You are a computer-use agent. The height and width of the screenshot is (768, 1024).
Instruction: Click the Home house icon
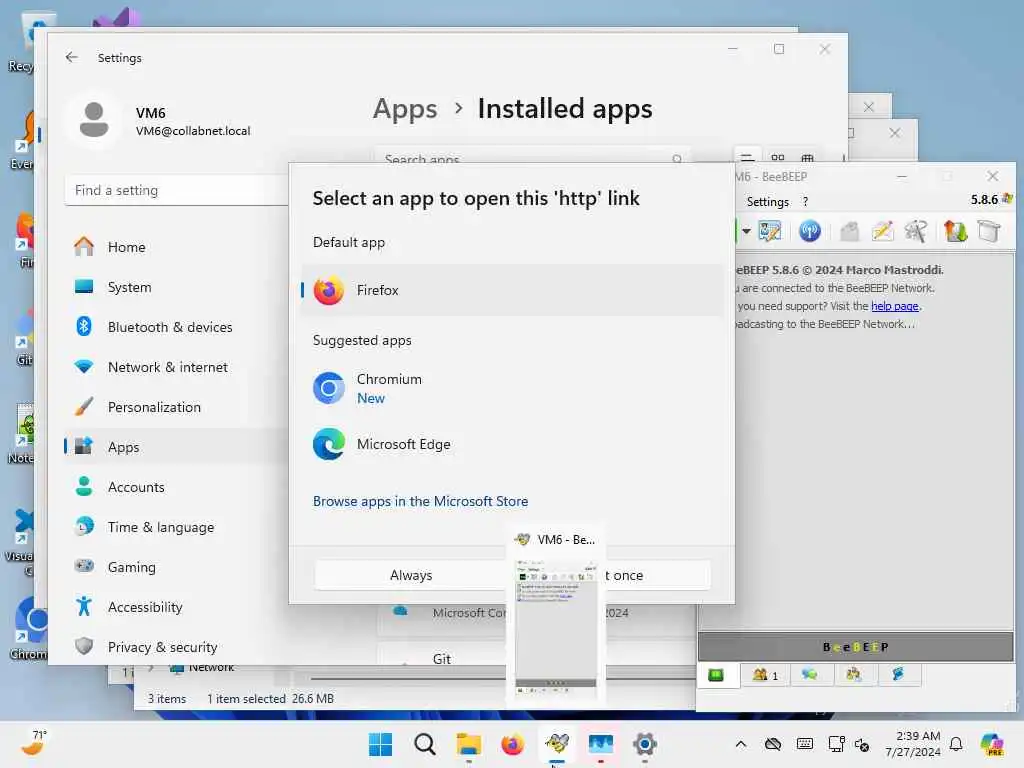pyautogui.click(x=84, y=246)
